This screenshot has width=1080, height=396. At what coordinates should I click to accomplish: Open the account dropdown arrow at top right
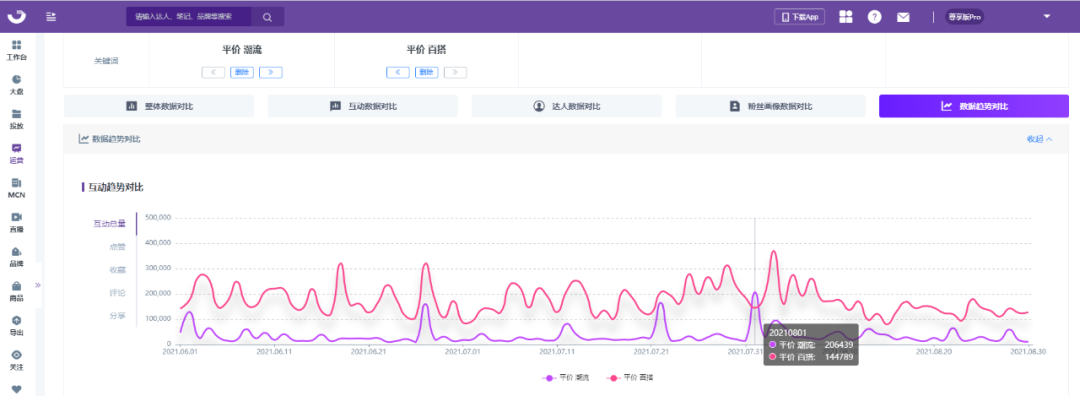1047,16
